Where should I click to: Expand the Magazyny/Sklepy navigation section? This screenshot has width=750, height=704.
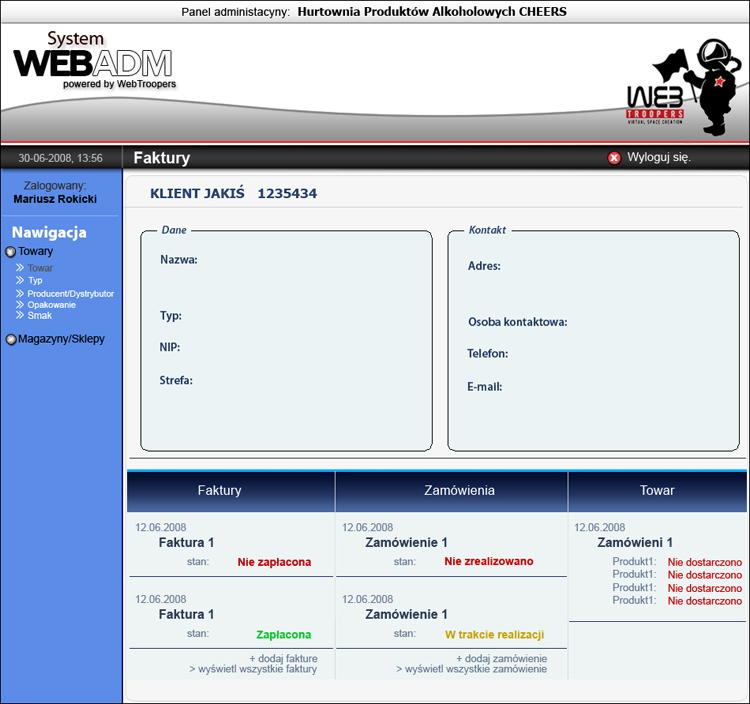click(61, 339)
